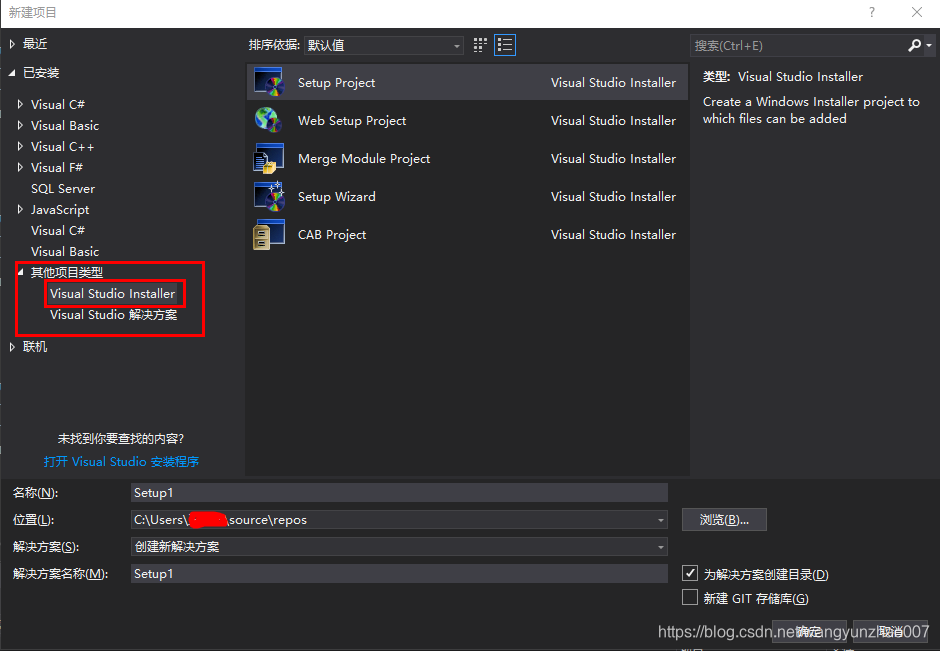Expand the first Visual C# node

pos(20,104)
